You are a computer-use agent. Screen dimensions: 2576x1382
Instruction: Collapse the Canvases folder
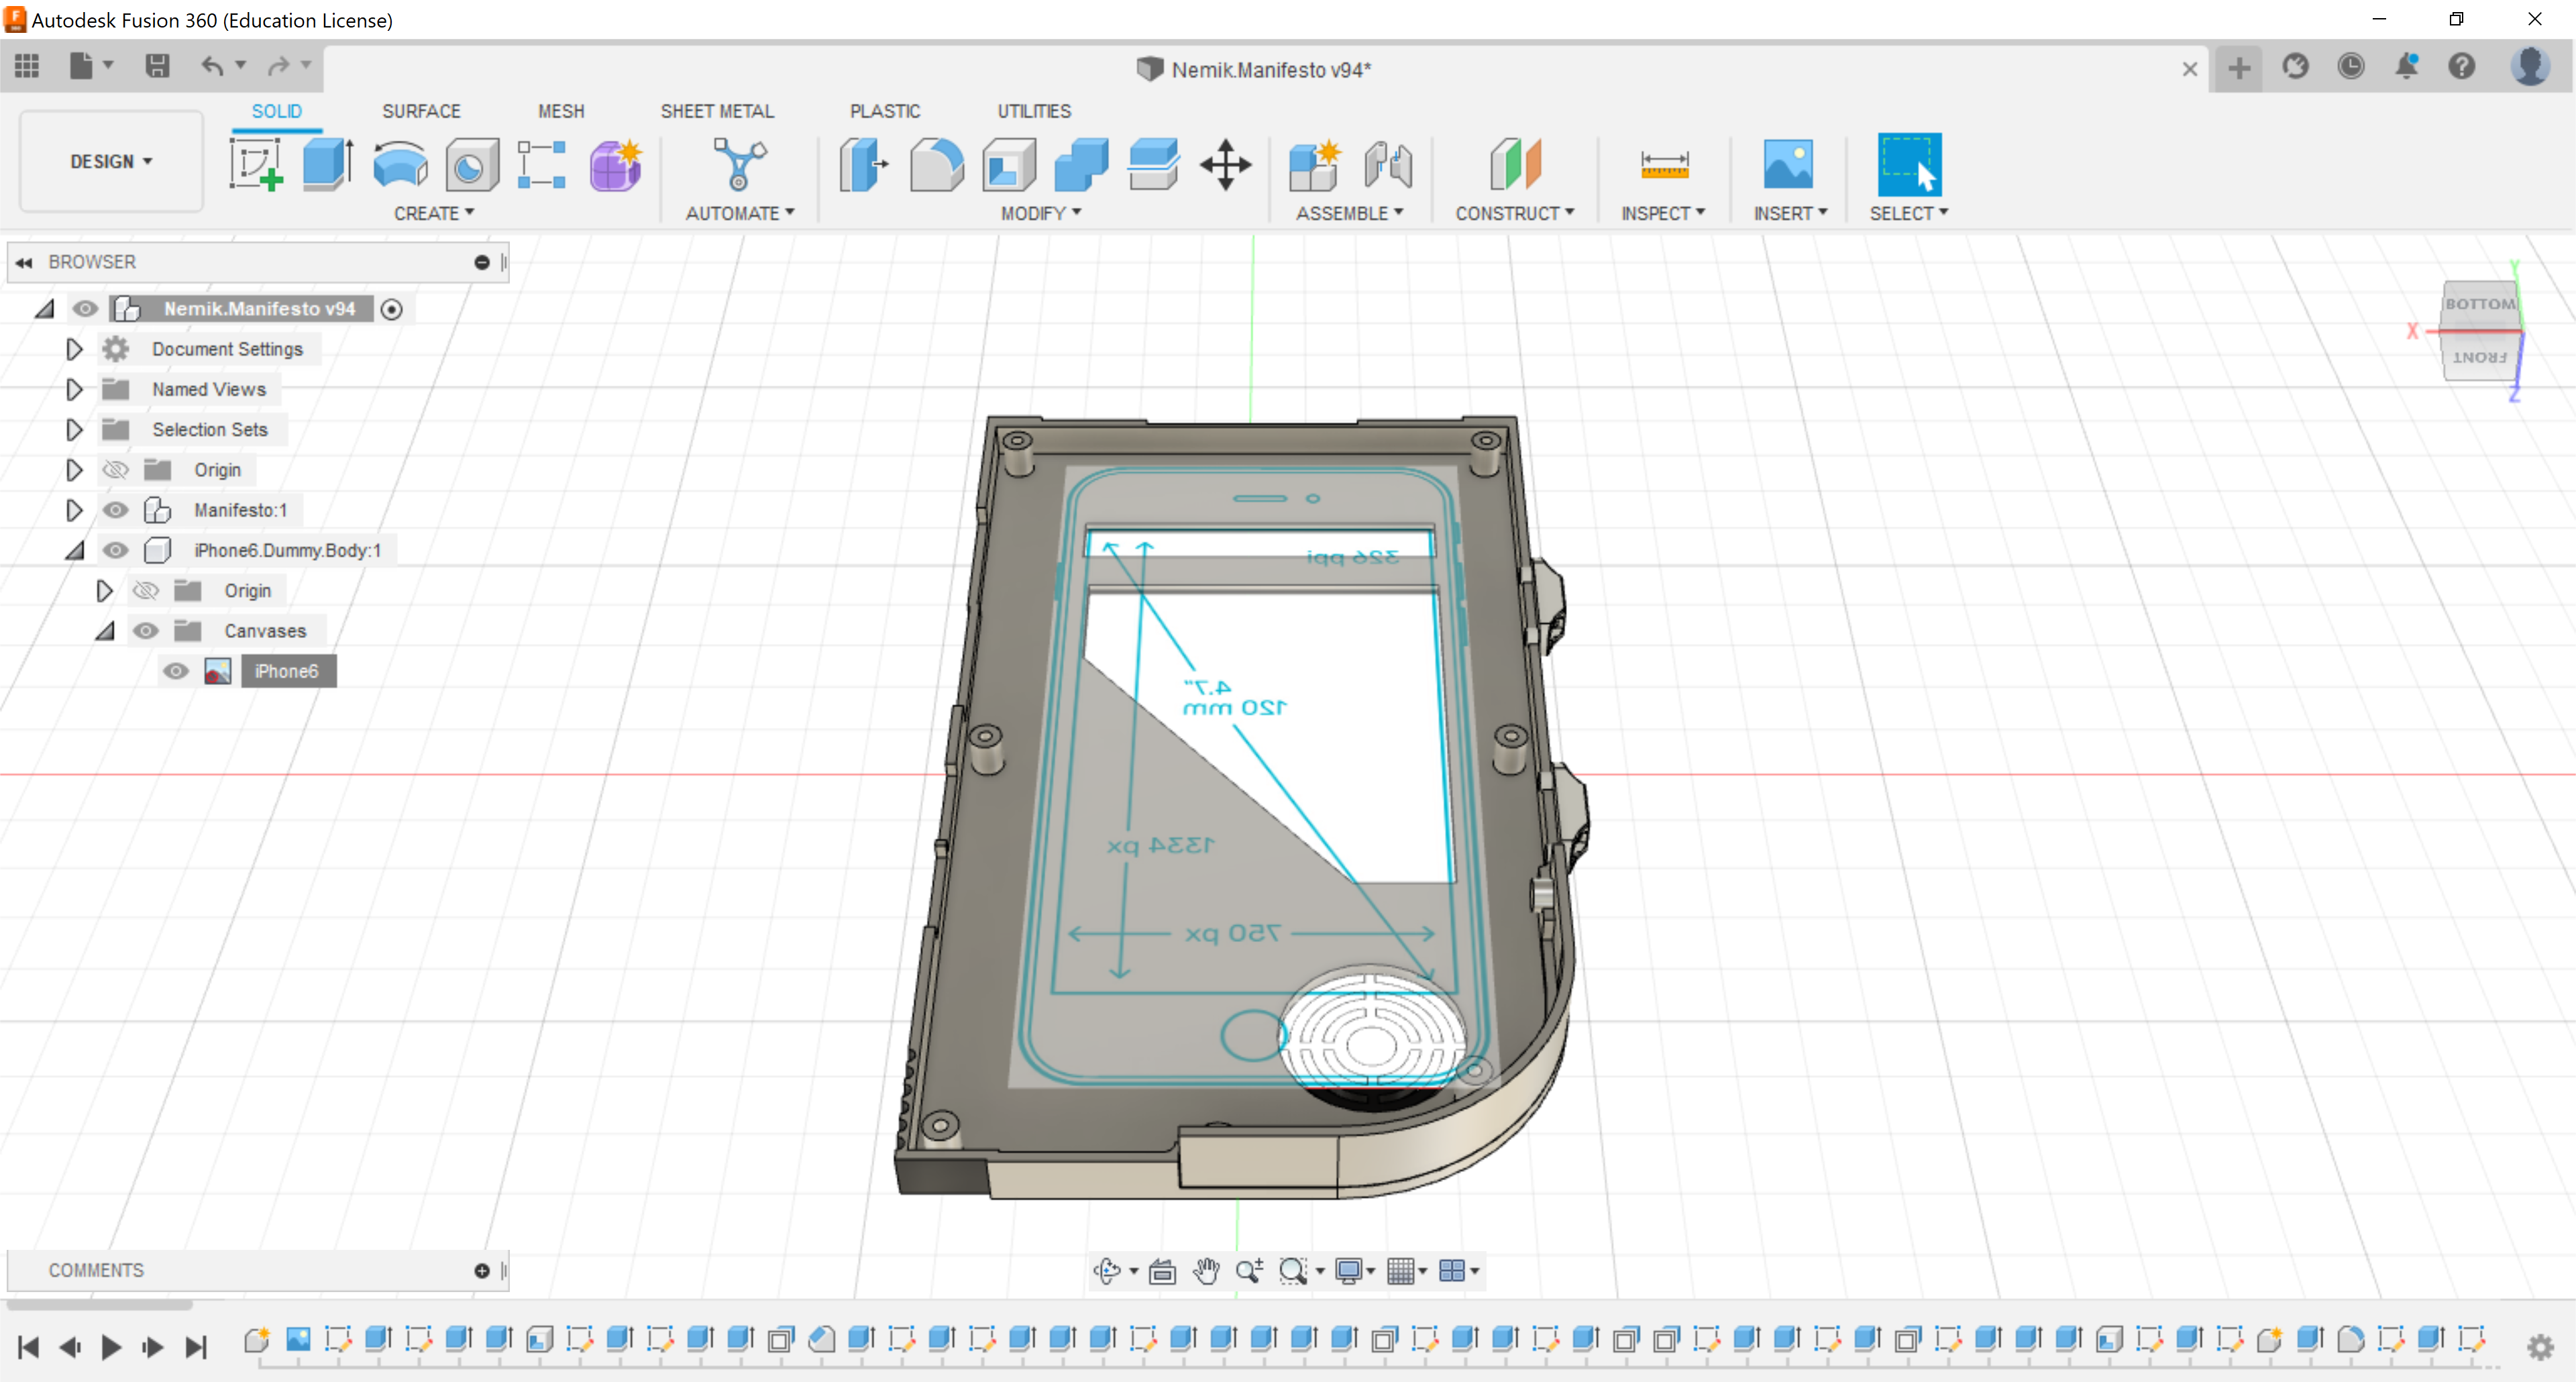pos(105,631)
